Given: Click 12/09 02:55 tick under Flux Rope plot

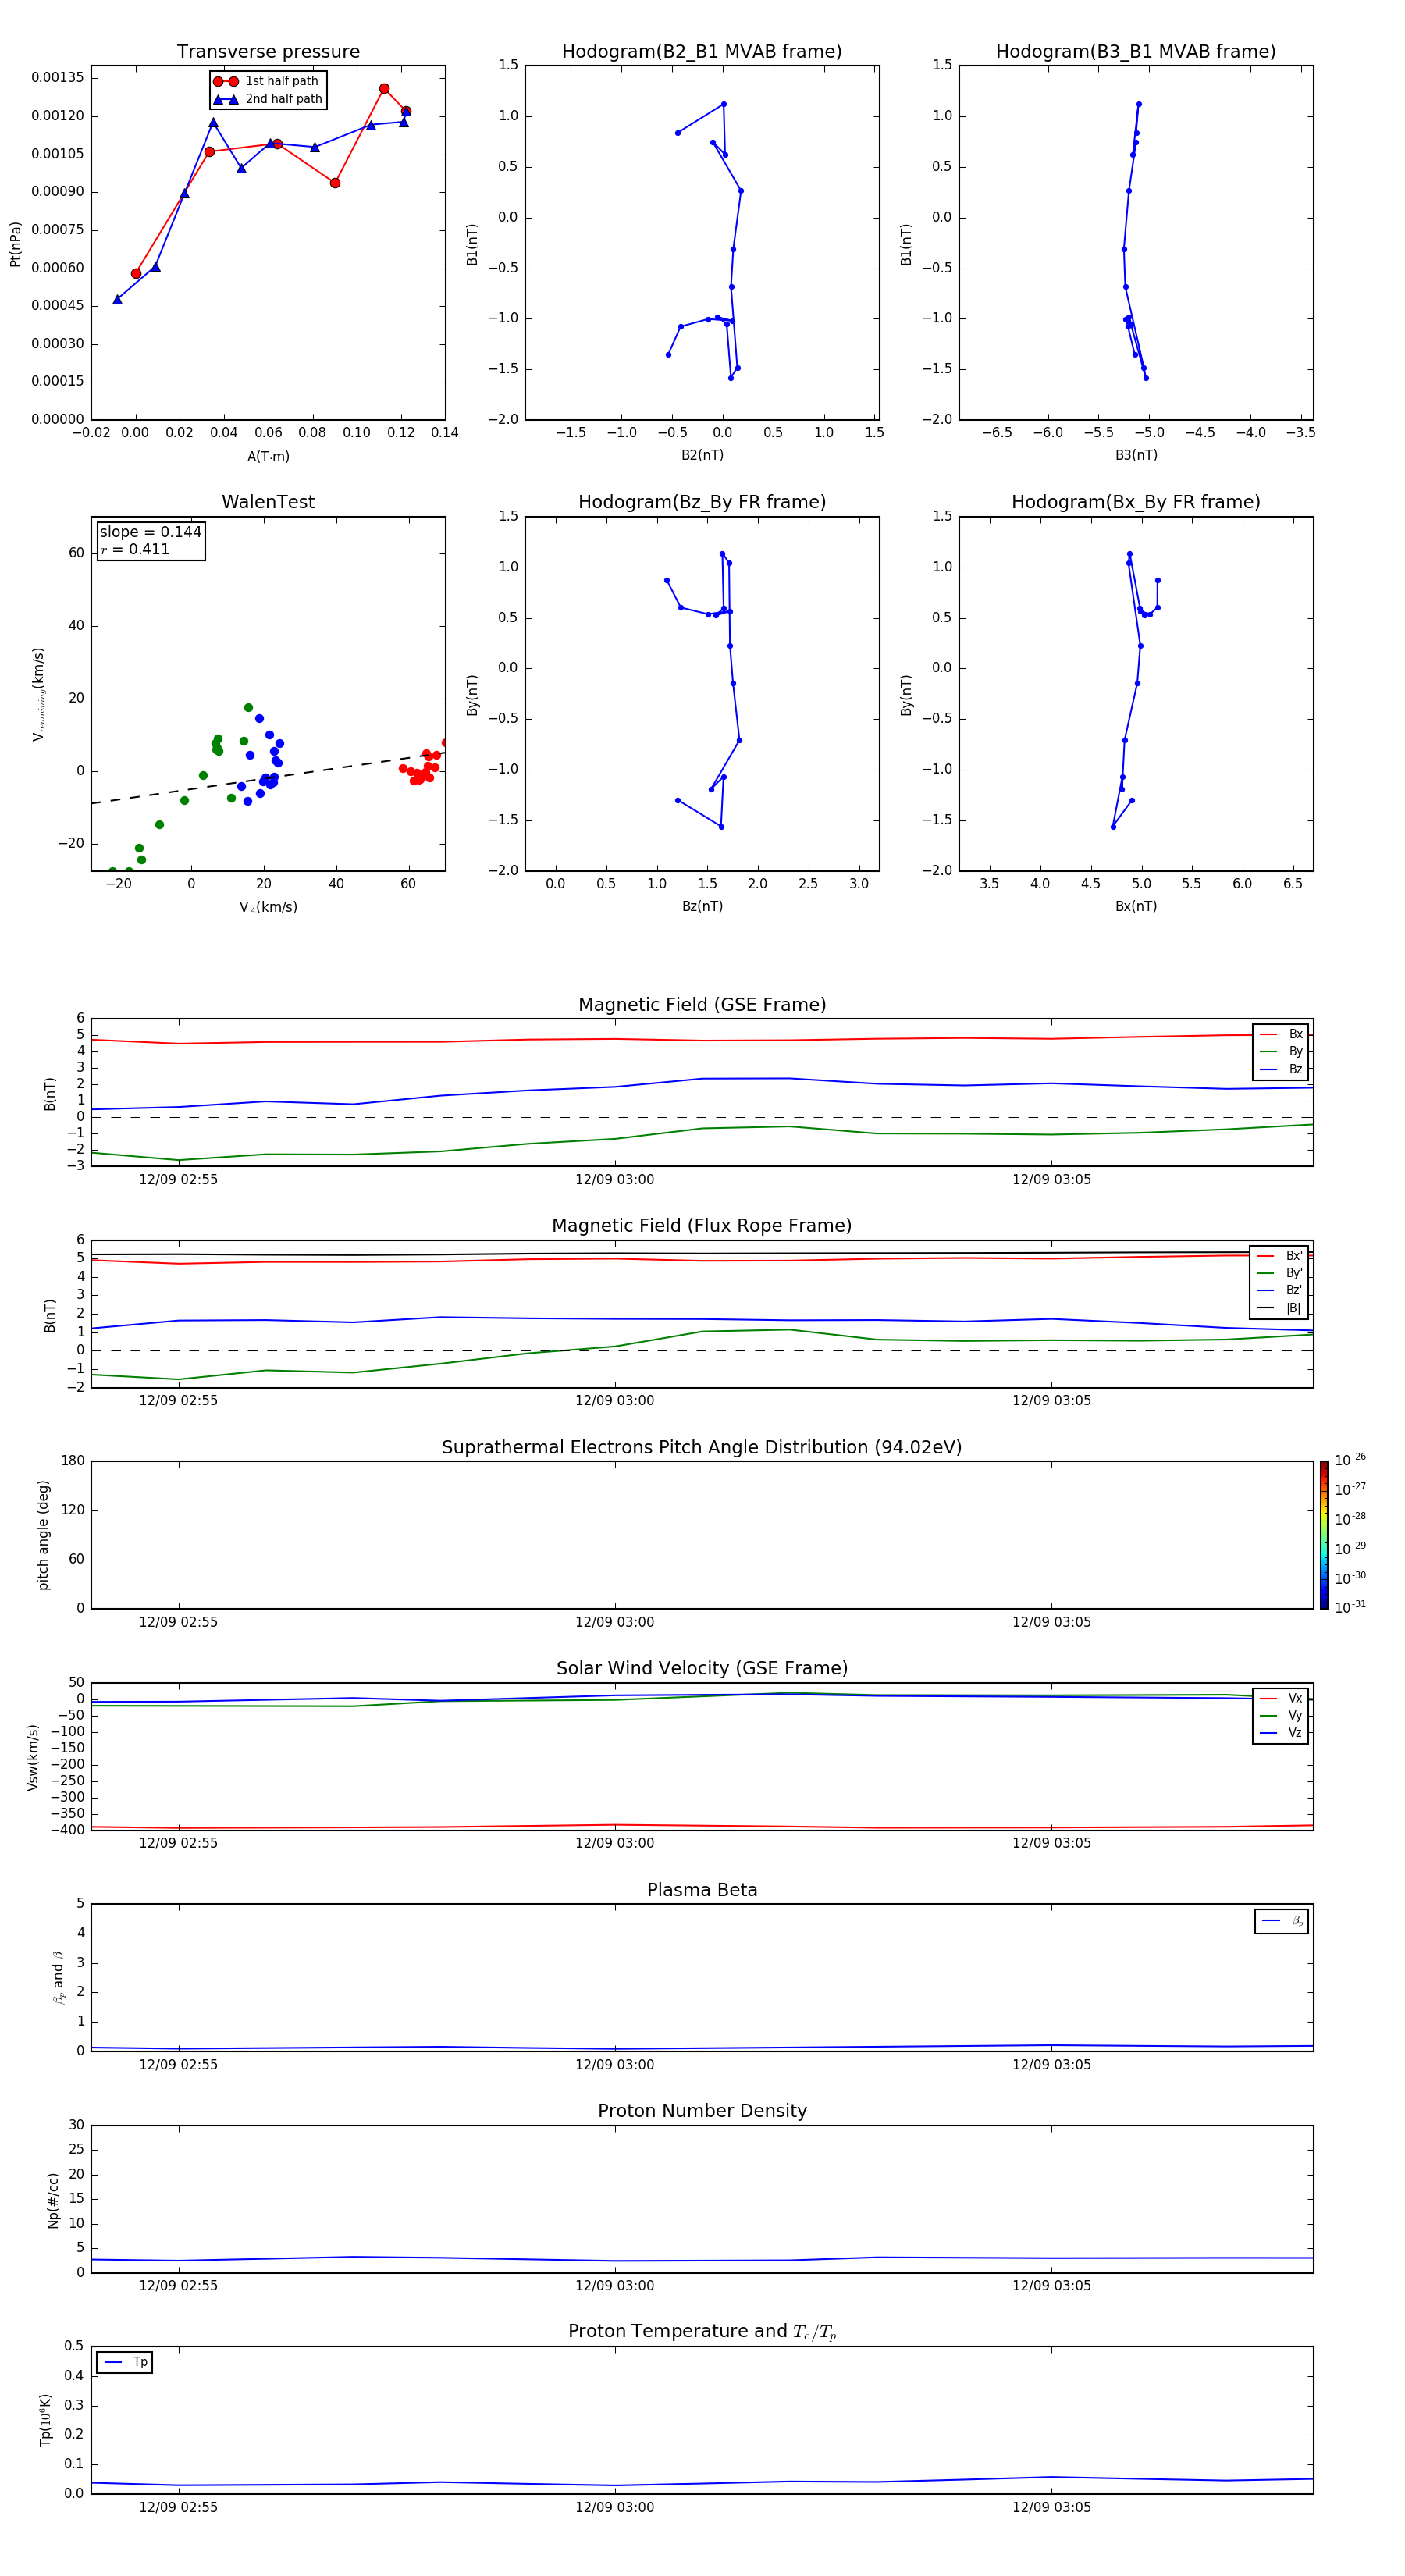Looking at the screenshot, I should [x=178, y=1401].
